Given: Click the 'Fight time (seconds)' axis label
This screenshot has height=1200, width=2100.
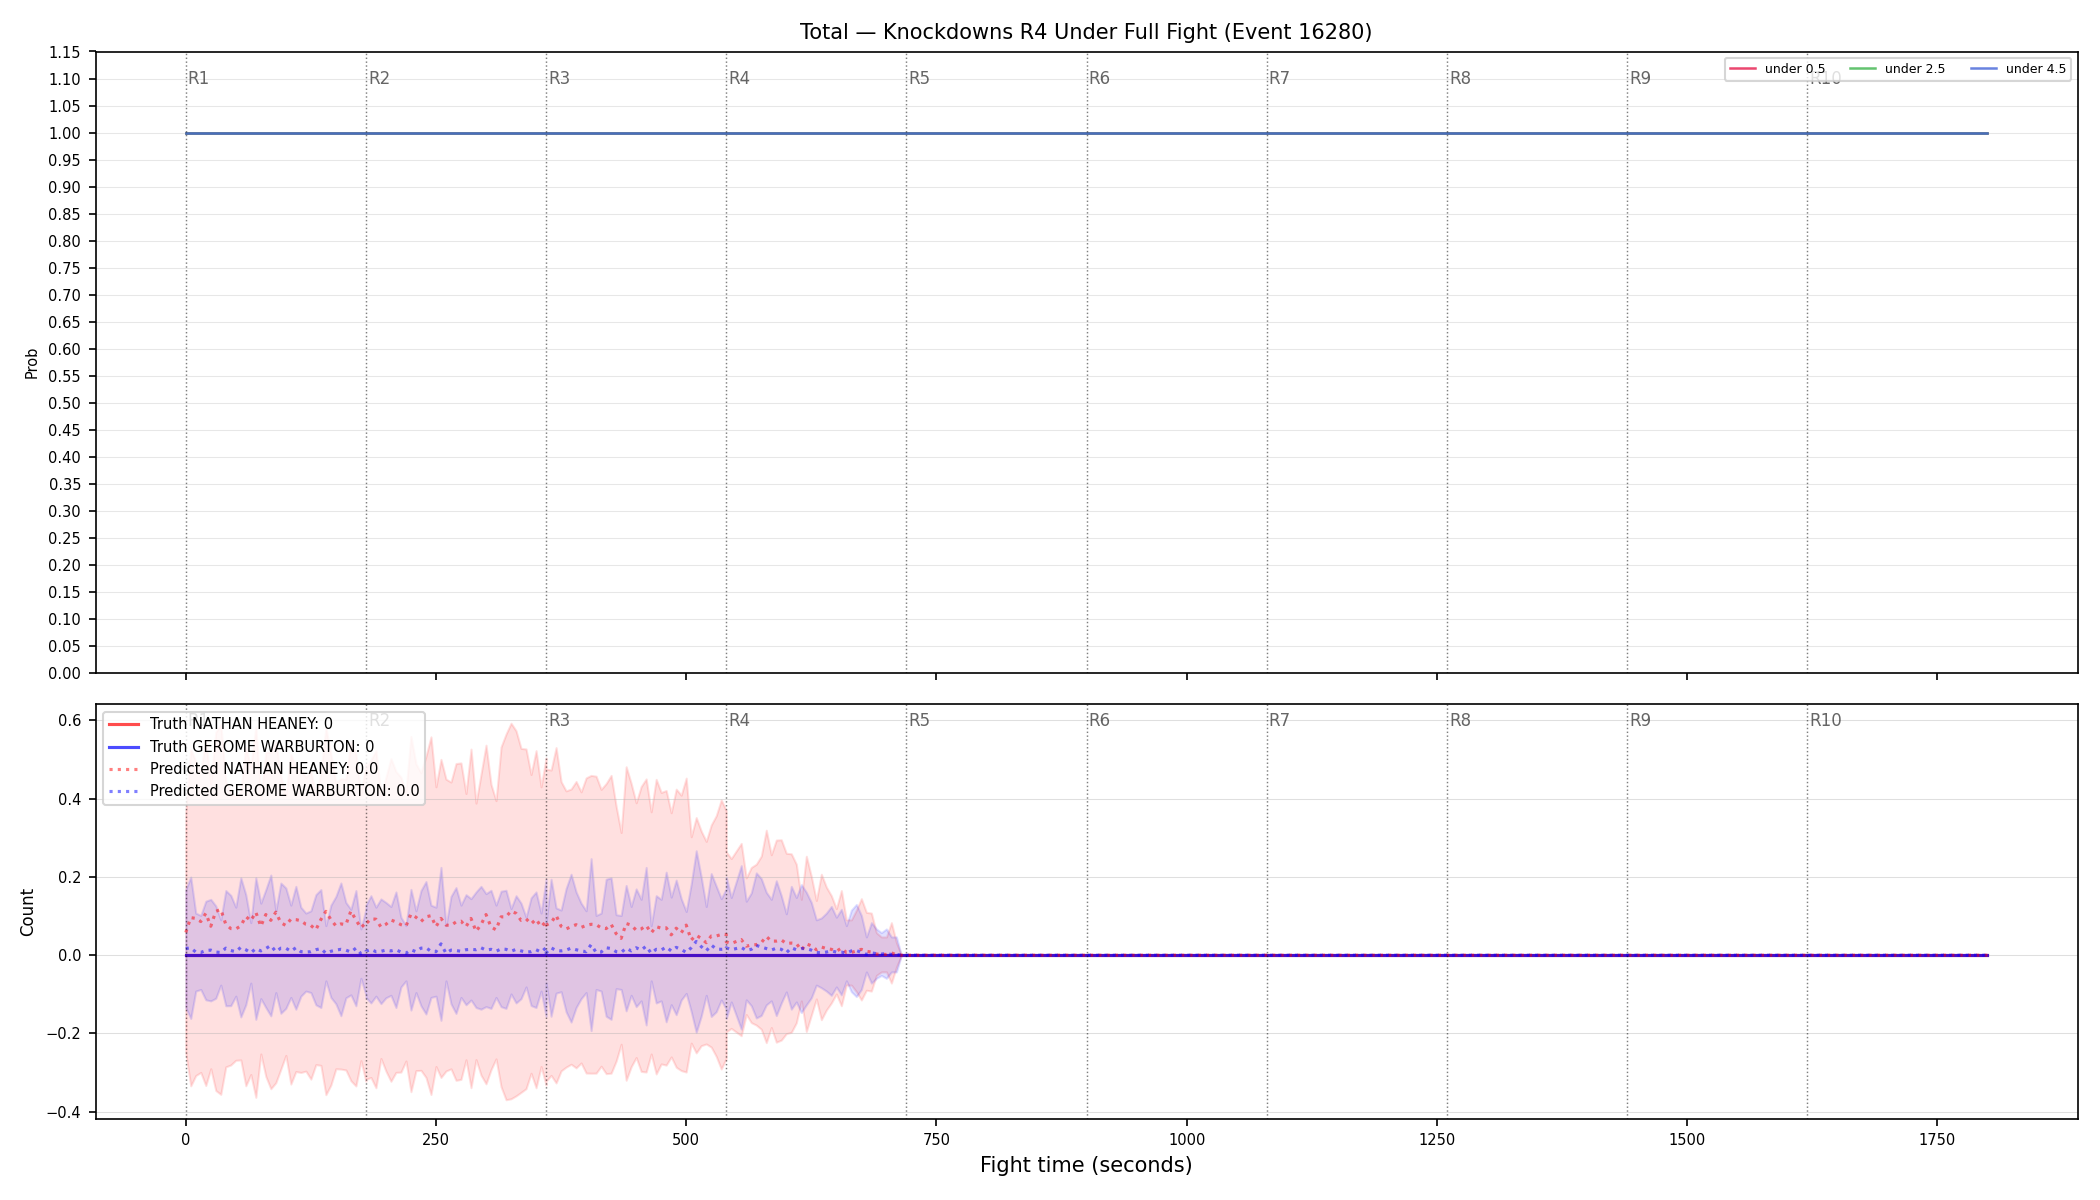Looking at the screenshot, I should (1086, 1165).
